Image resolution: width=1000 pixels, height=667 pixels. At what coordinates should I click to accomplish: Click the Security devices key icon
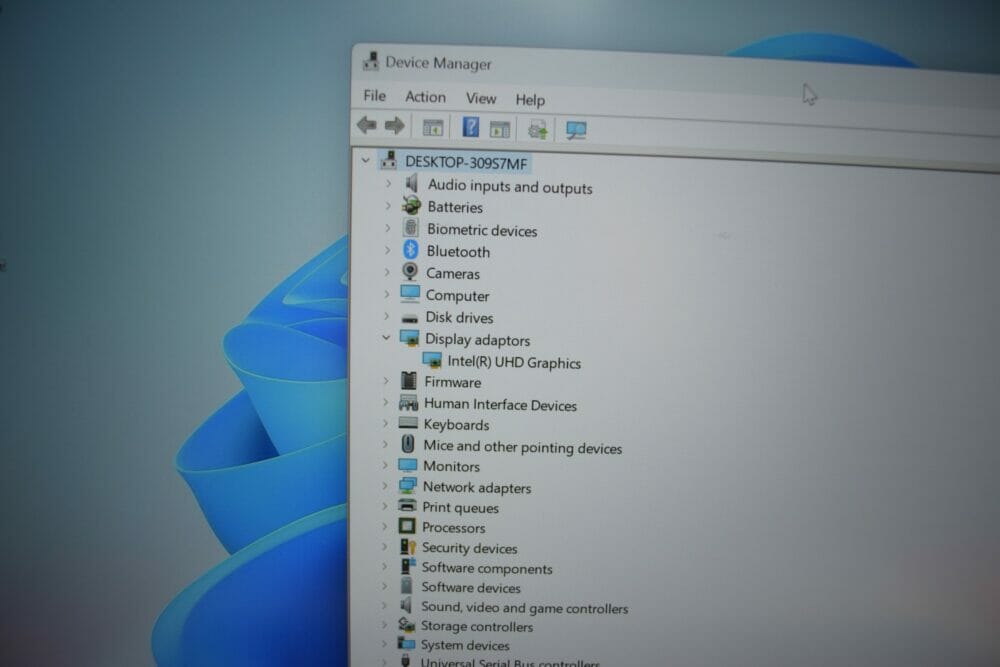point(407,546)
